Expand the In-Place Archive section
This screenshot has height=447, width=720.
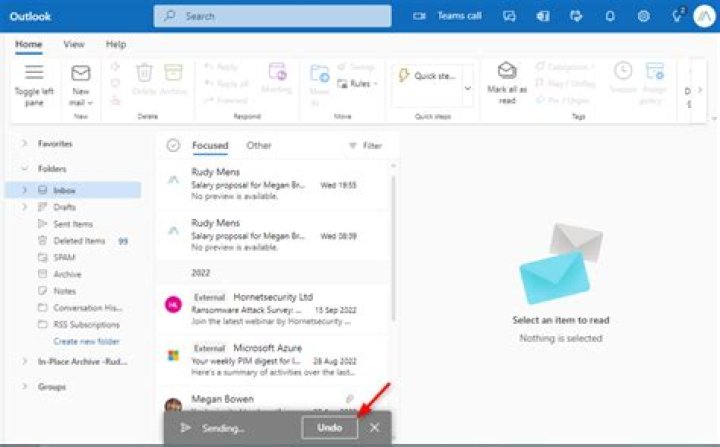point(24,362)
